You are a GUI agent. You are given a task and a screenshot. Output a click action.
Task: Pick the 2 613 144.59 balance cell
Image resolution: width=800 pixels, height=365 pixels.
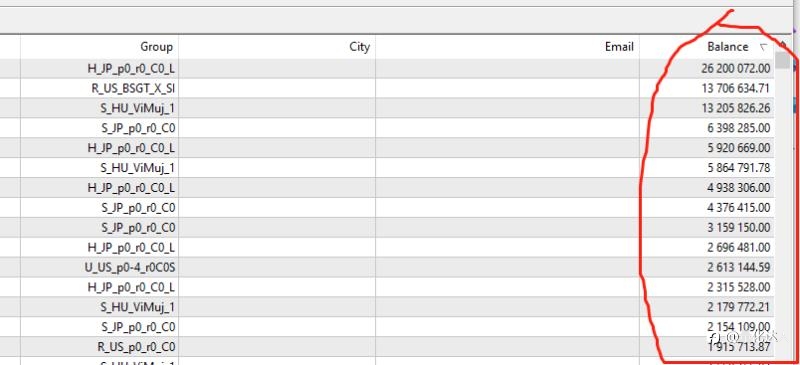click(707, 267)
